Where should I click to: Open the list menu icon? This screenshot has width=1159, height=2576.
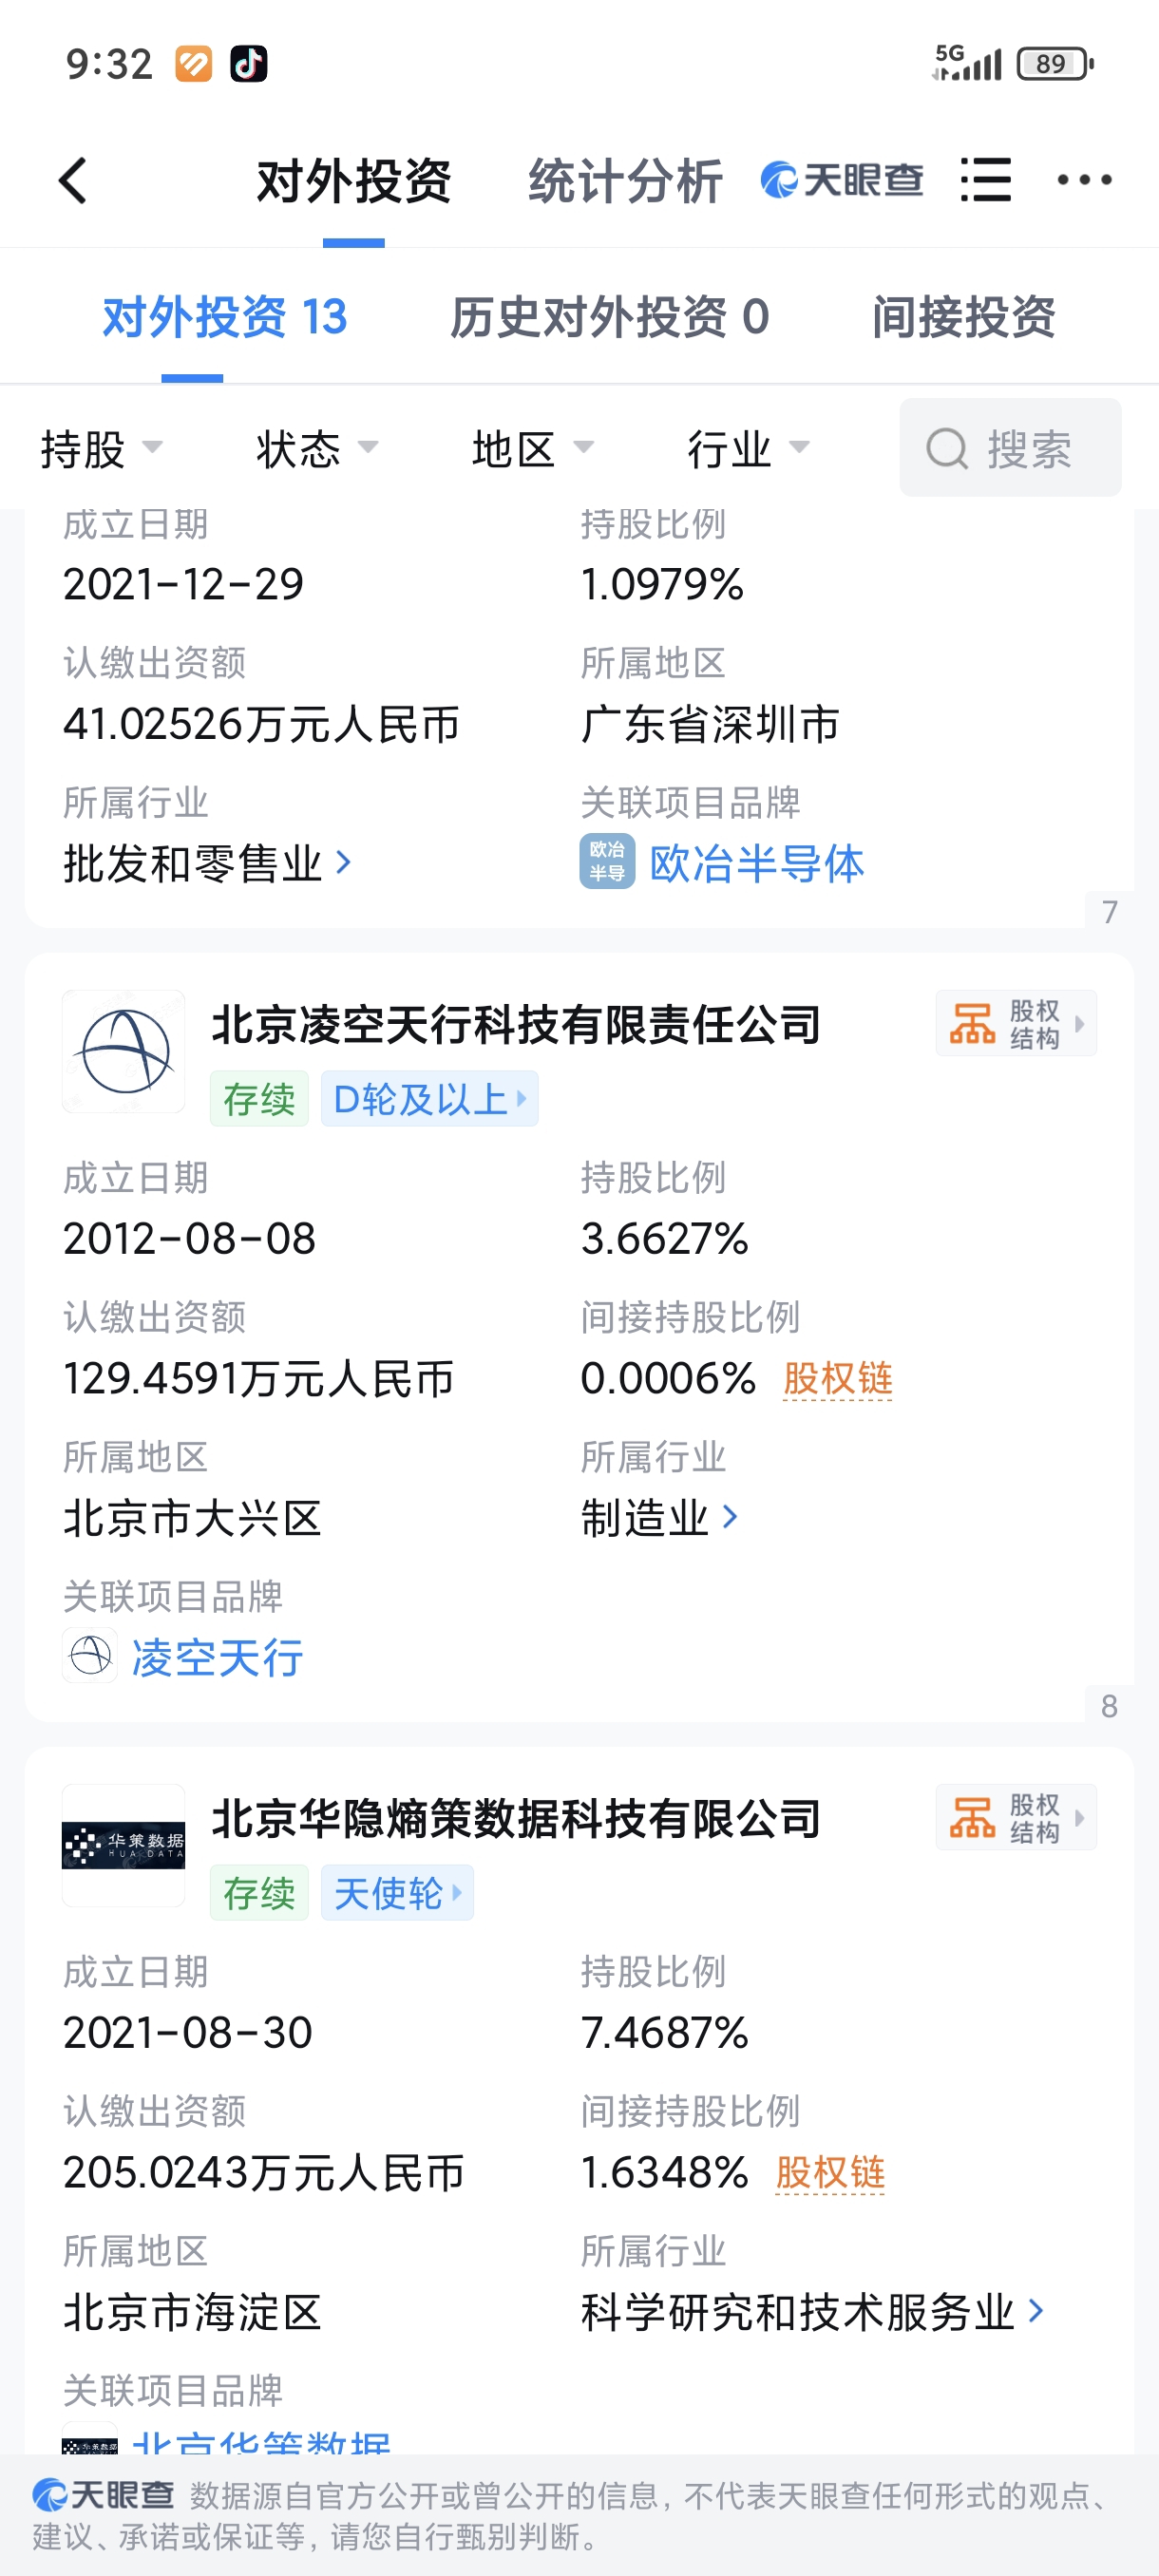pyautogui.click(x=985, y=180)
